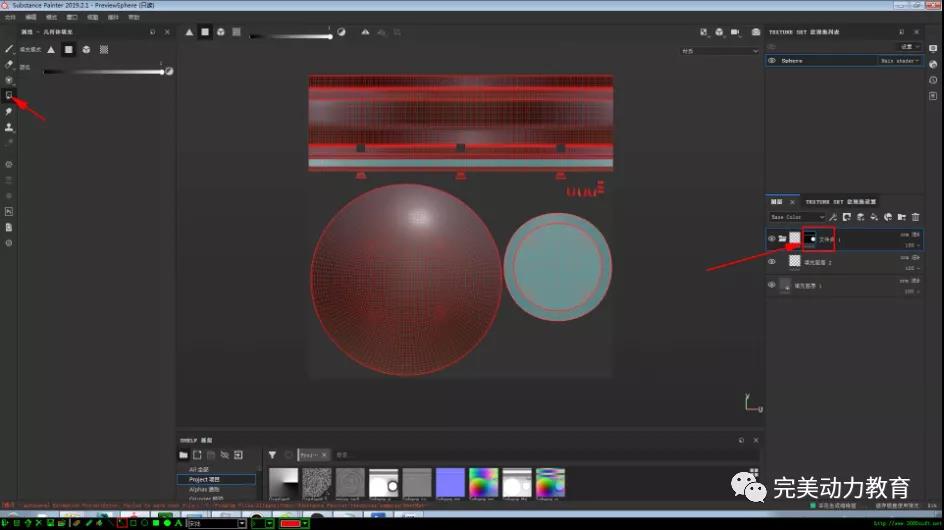Open the second menu in menu bar
This screenshot has height=530, width=944.
(x=30, y=18)
